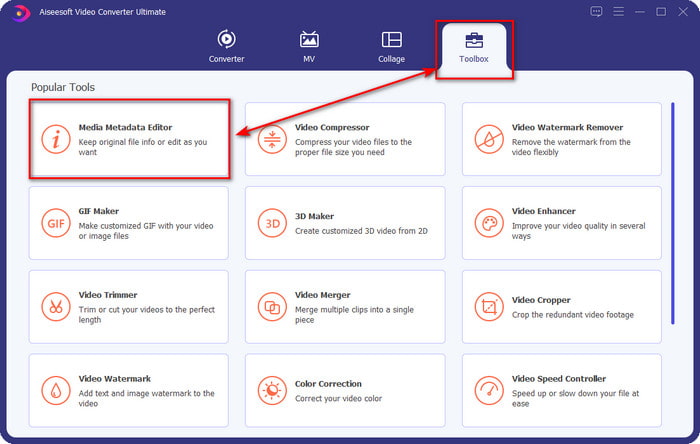
Task: Click the tools list vertical scrollbar
Action: coord(672,210)
